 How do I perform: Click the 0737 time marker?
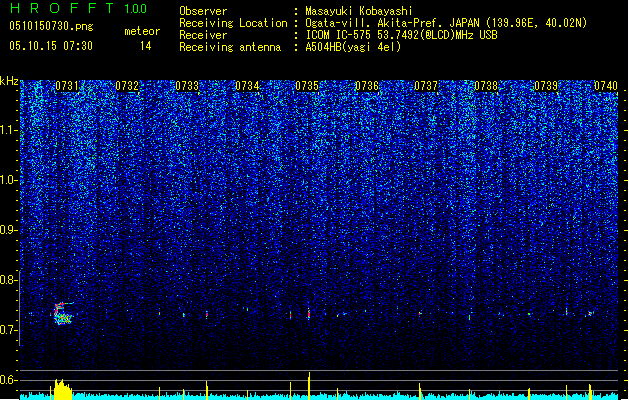pos(426,86)
